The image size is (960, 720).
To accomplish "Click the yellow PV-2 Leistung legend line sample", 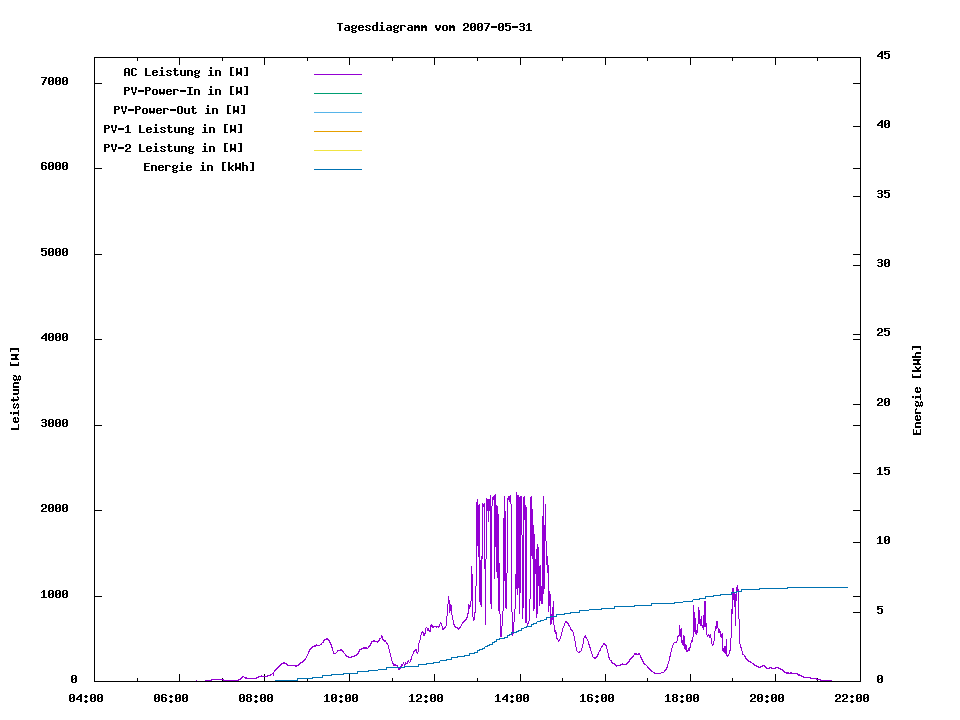I will pos(337,150).
